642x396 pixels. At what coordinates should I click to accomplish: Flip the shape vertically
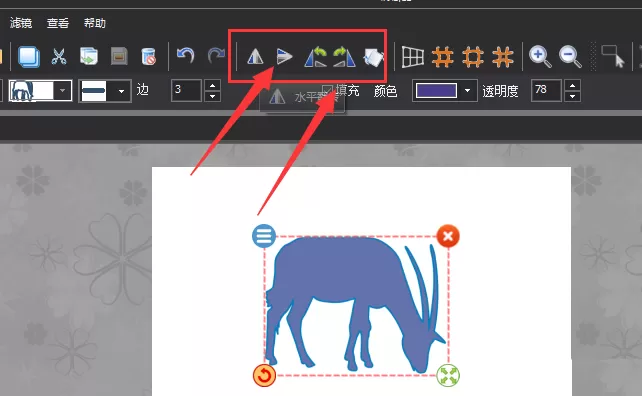point(284,57)
